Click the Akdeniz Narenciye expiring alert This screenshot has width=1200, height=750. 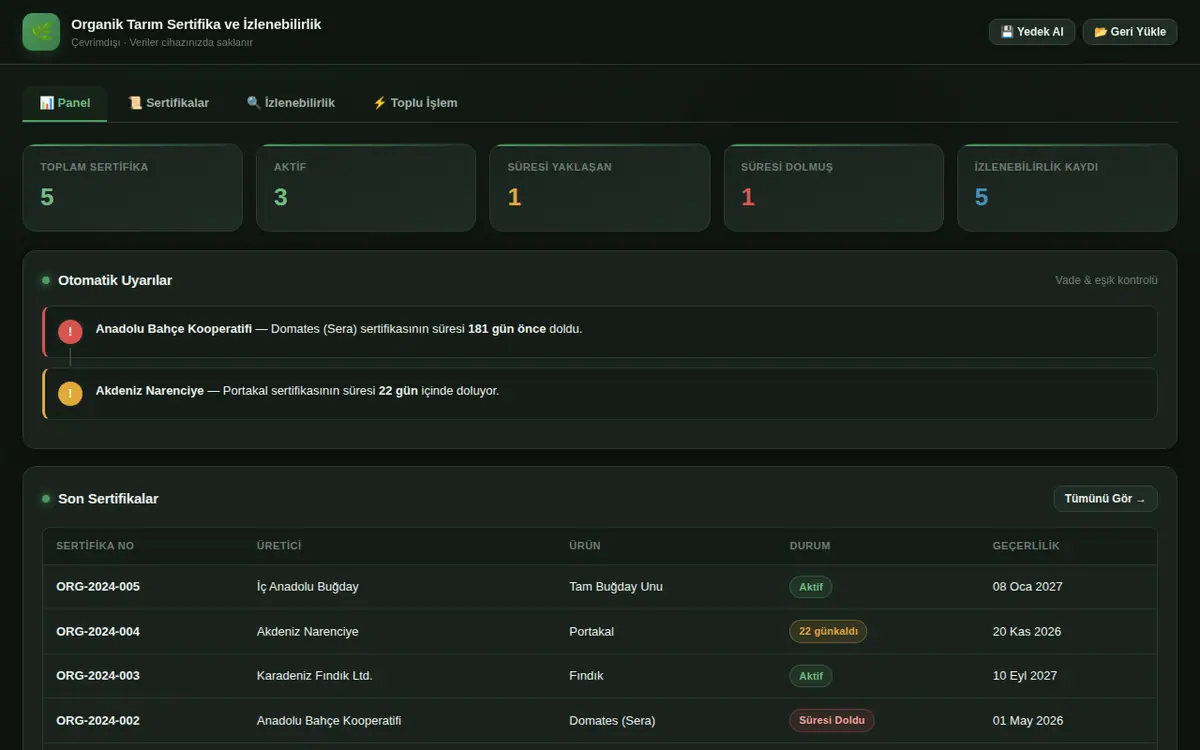pos(600,394)
